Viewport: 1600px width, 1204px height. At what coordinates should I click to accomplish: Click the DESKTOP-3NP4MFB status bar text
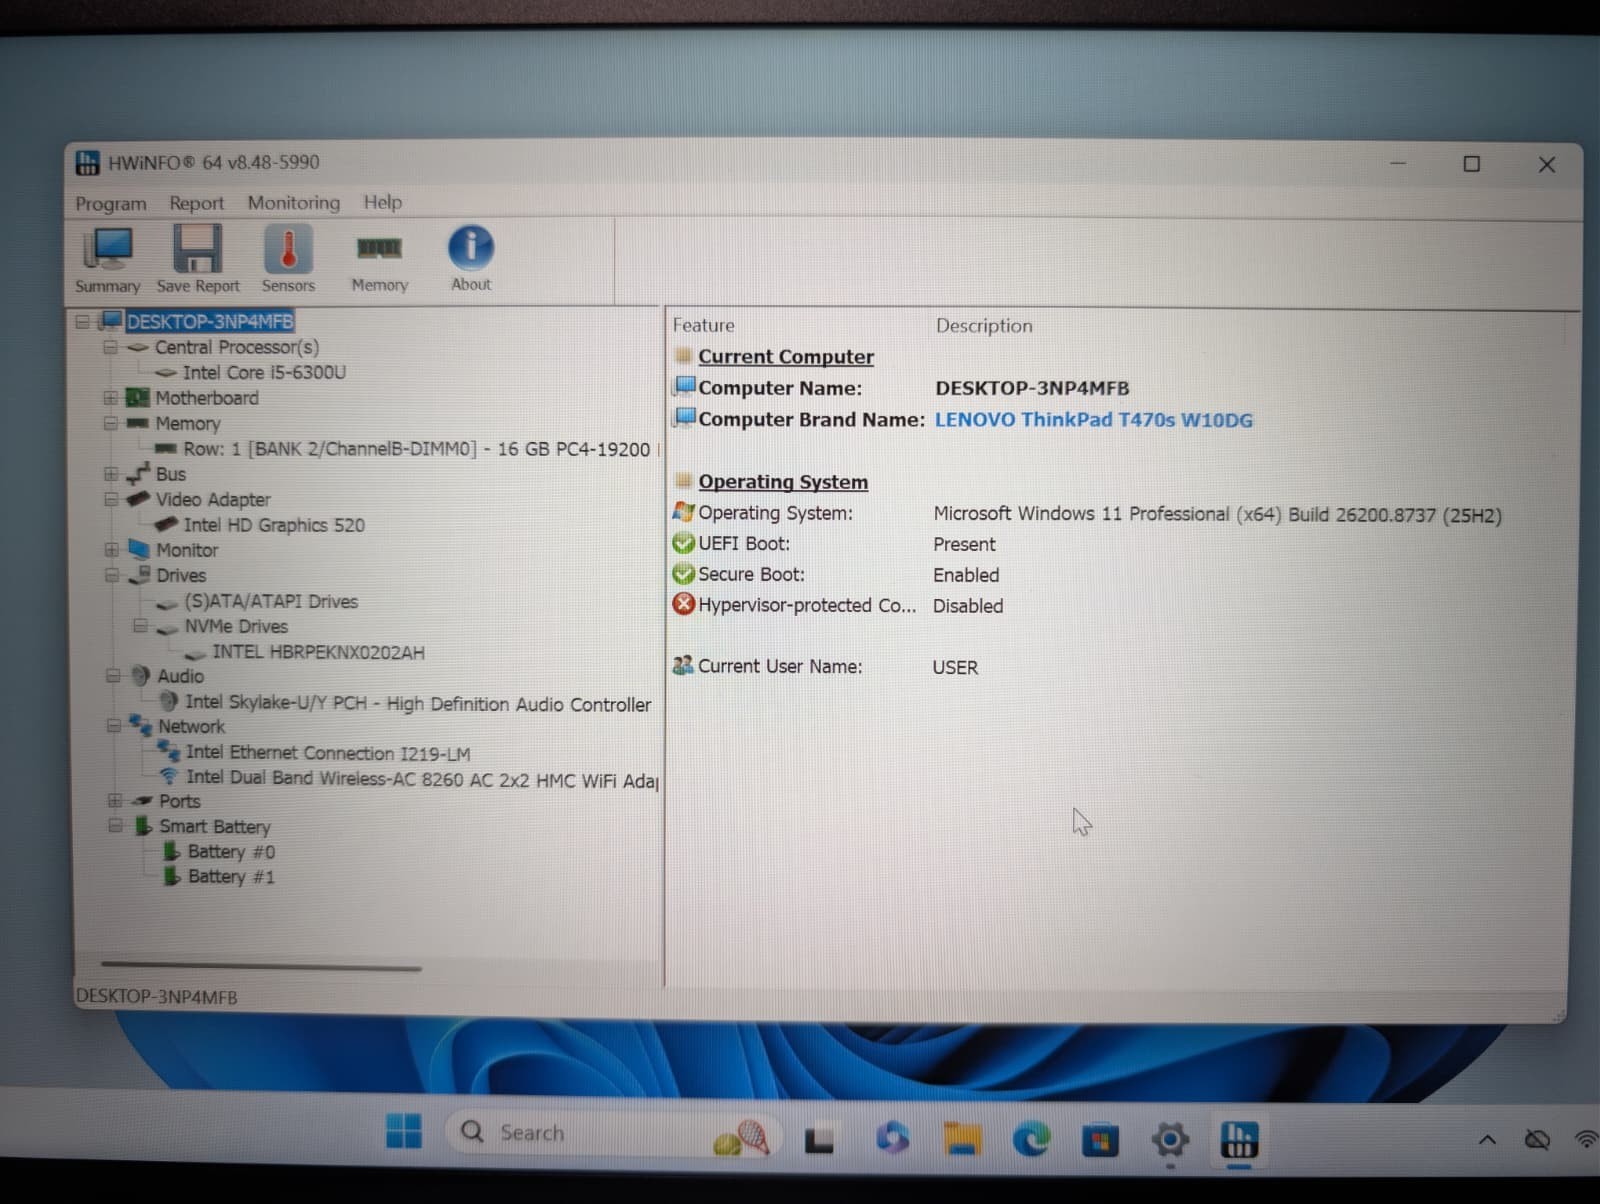click(157, 997)
